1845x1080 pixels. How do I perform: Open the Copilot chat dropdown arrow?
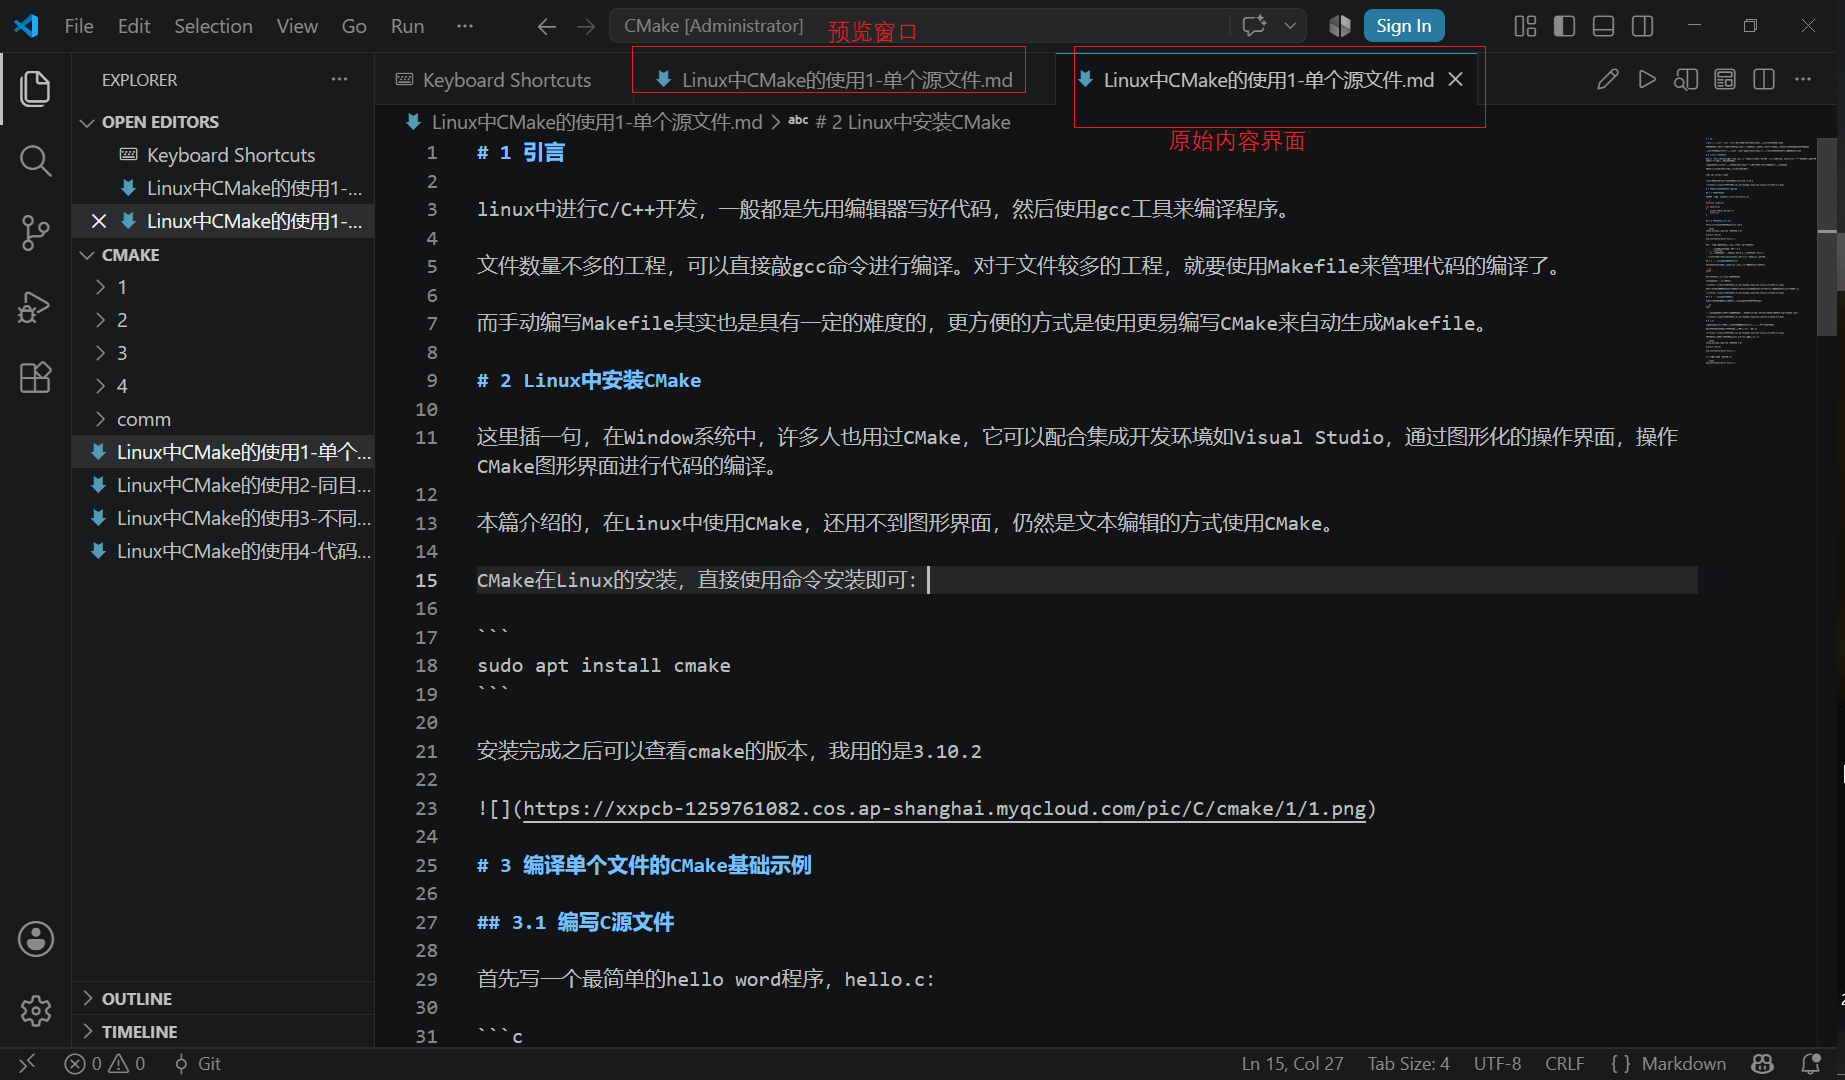(x=1290, y=26)
